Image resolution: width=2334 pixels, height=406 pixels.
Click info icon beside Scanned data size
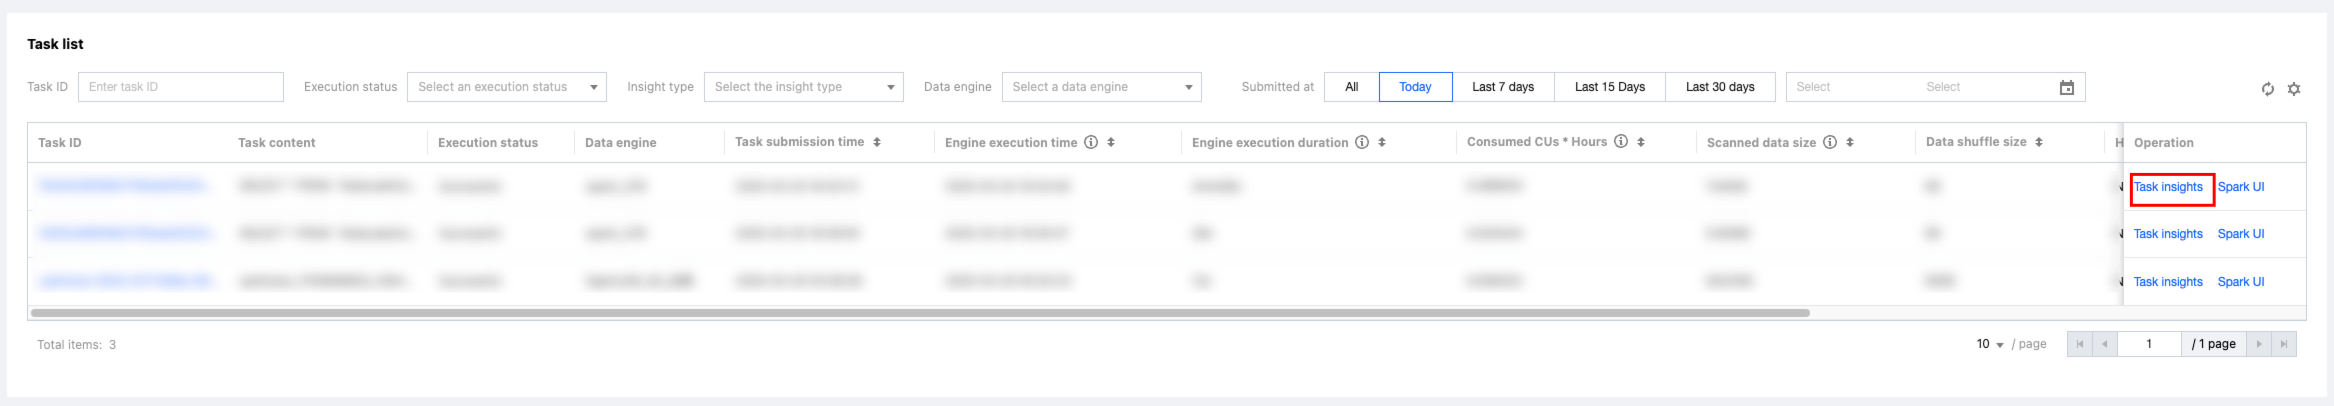[1830, 143]
